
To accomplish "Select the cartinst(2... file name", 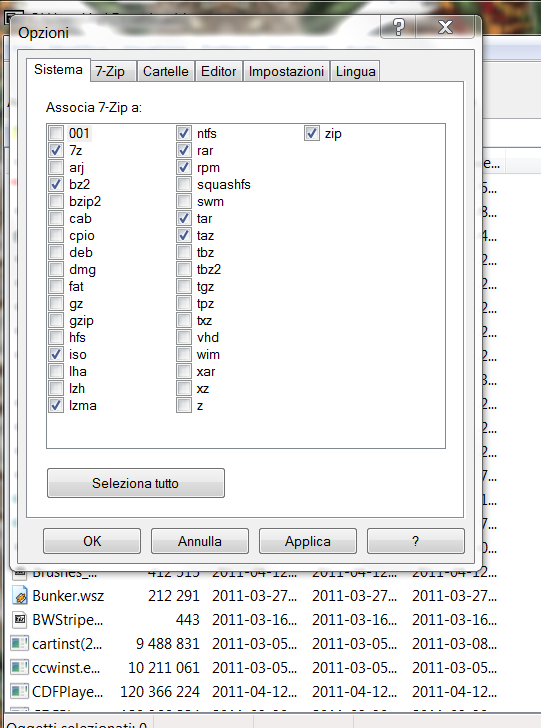I will [67, 644].
